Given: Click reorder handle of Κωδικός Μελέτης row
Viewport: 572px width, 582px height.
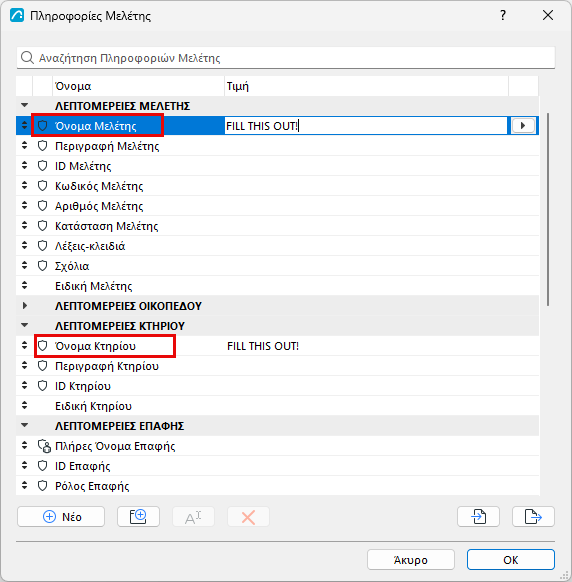Looking at the screenshot, I should click(24, 186).
